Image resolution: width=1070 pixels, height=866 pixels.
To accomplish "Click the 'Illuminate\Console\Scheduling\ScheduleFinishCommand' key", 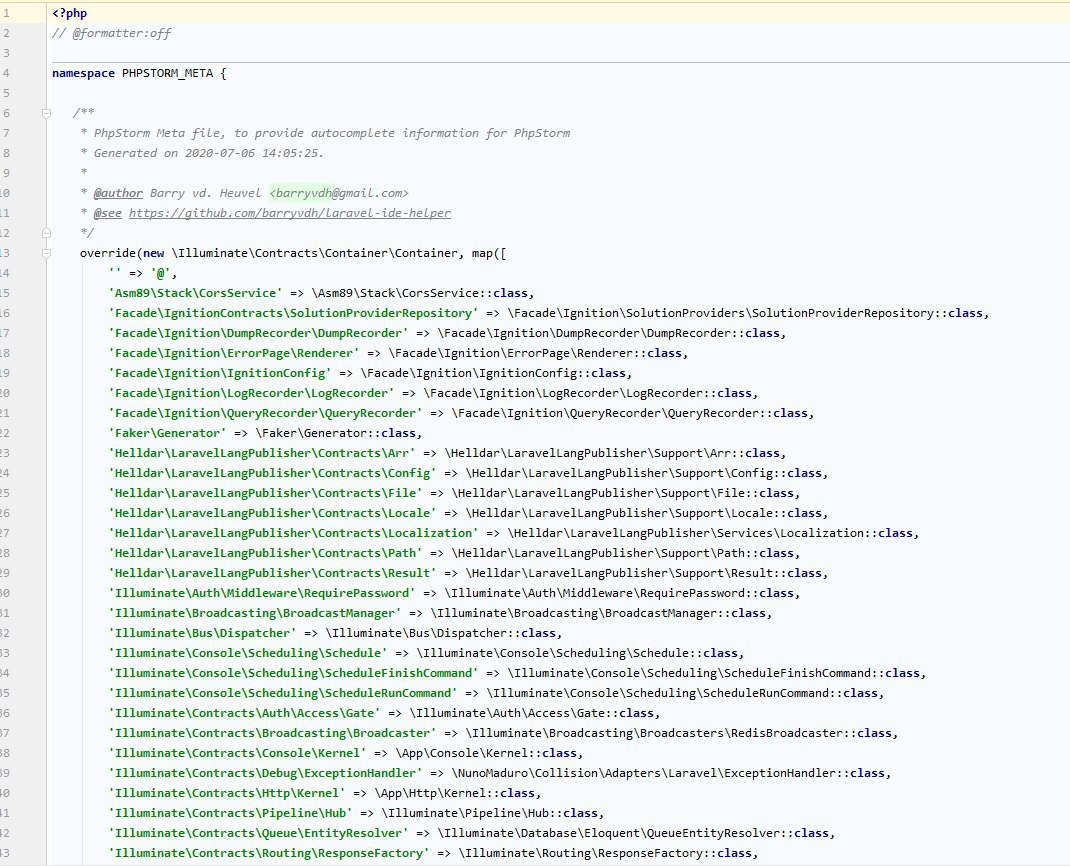I will pyautogui.click(x=293, y=673).
